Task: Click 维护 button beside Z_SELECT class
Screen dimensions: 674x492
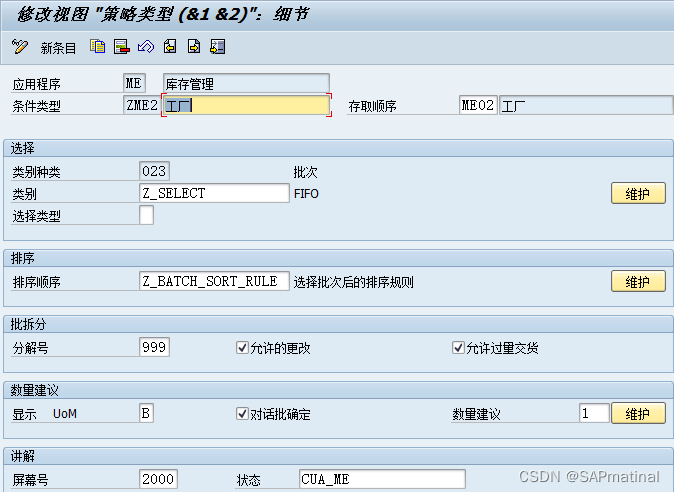Action: click(638, 193)
